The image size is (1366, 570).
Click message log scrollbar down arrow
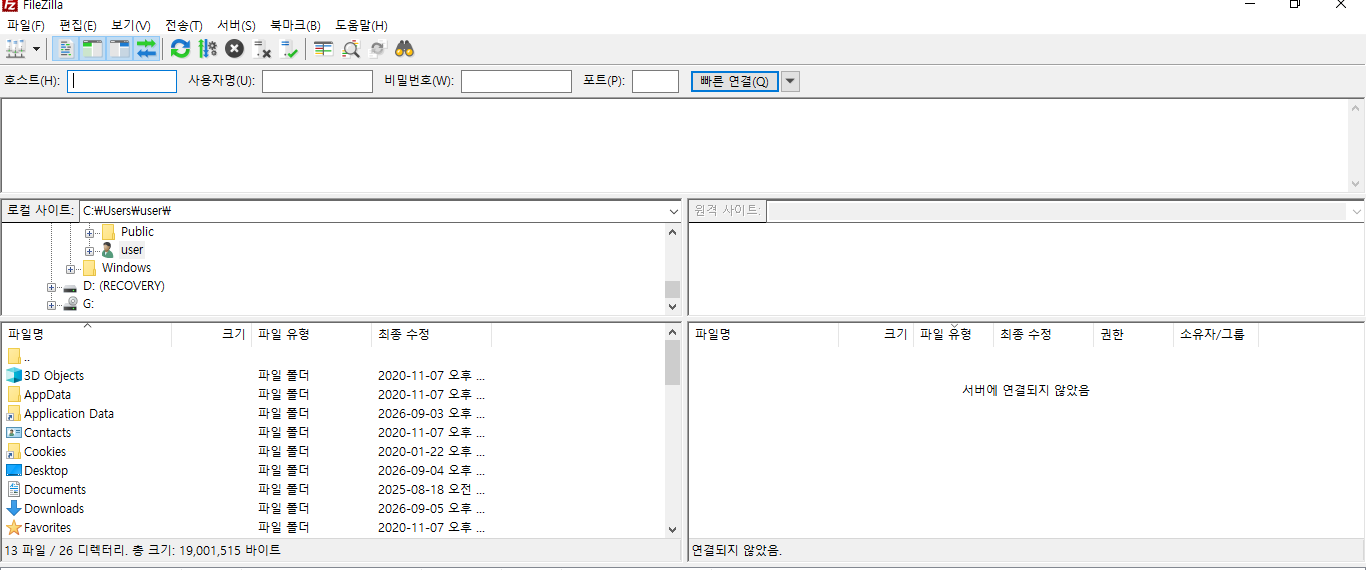(1356, 184)
